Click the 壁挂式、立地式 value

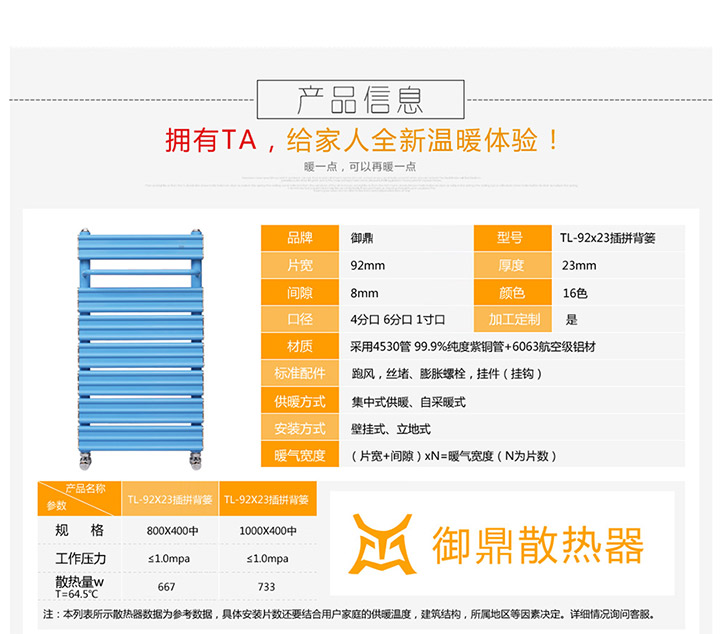[390, 429]
